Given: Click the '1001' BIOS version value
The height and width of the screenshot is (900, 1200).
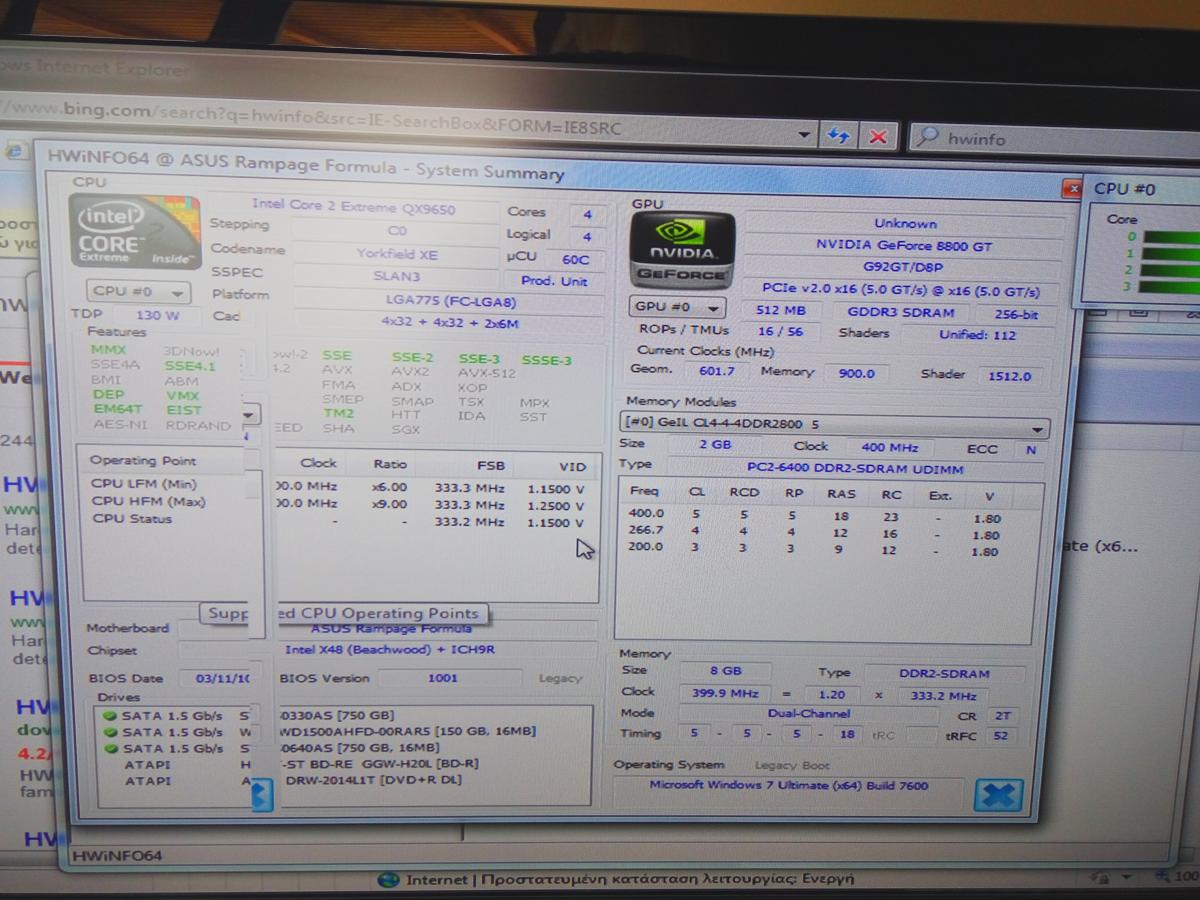Looking at the screenshot, I should [x=442, y=678].
